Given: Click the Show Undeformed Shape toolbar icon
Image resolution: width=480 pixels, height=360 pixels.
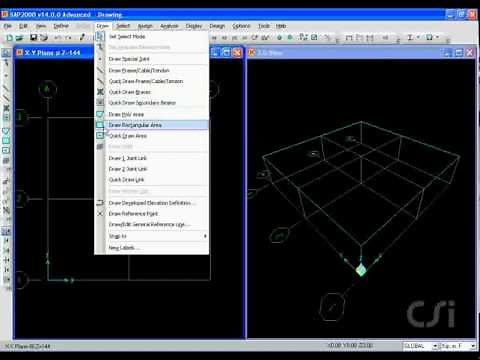Looking at the screenshot, I should [349, 38].
